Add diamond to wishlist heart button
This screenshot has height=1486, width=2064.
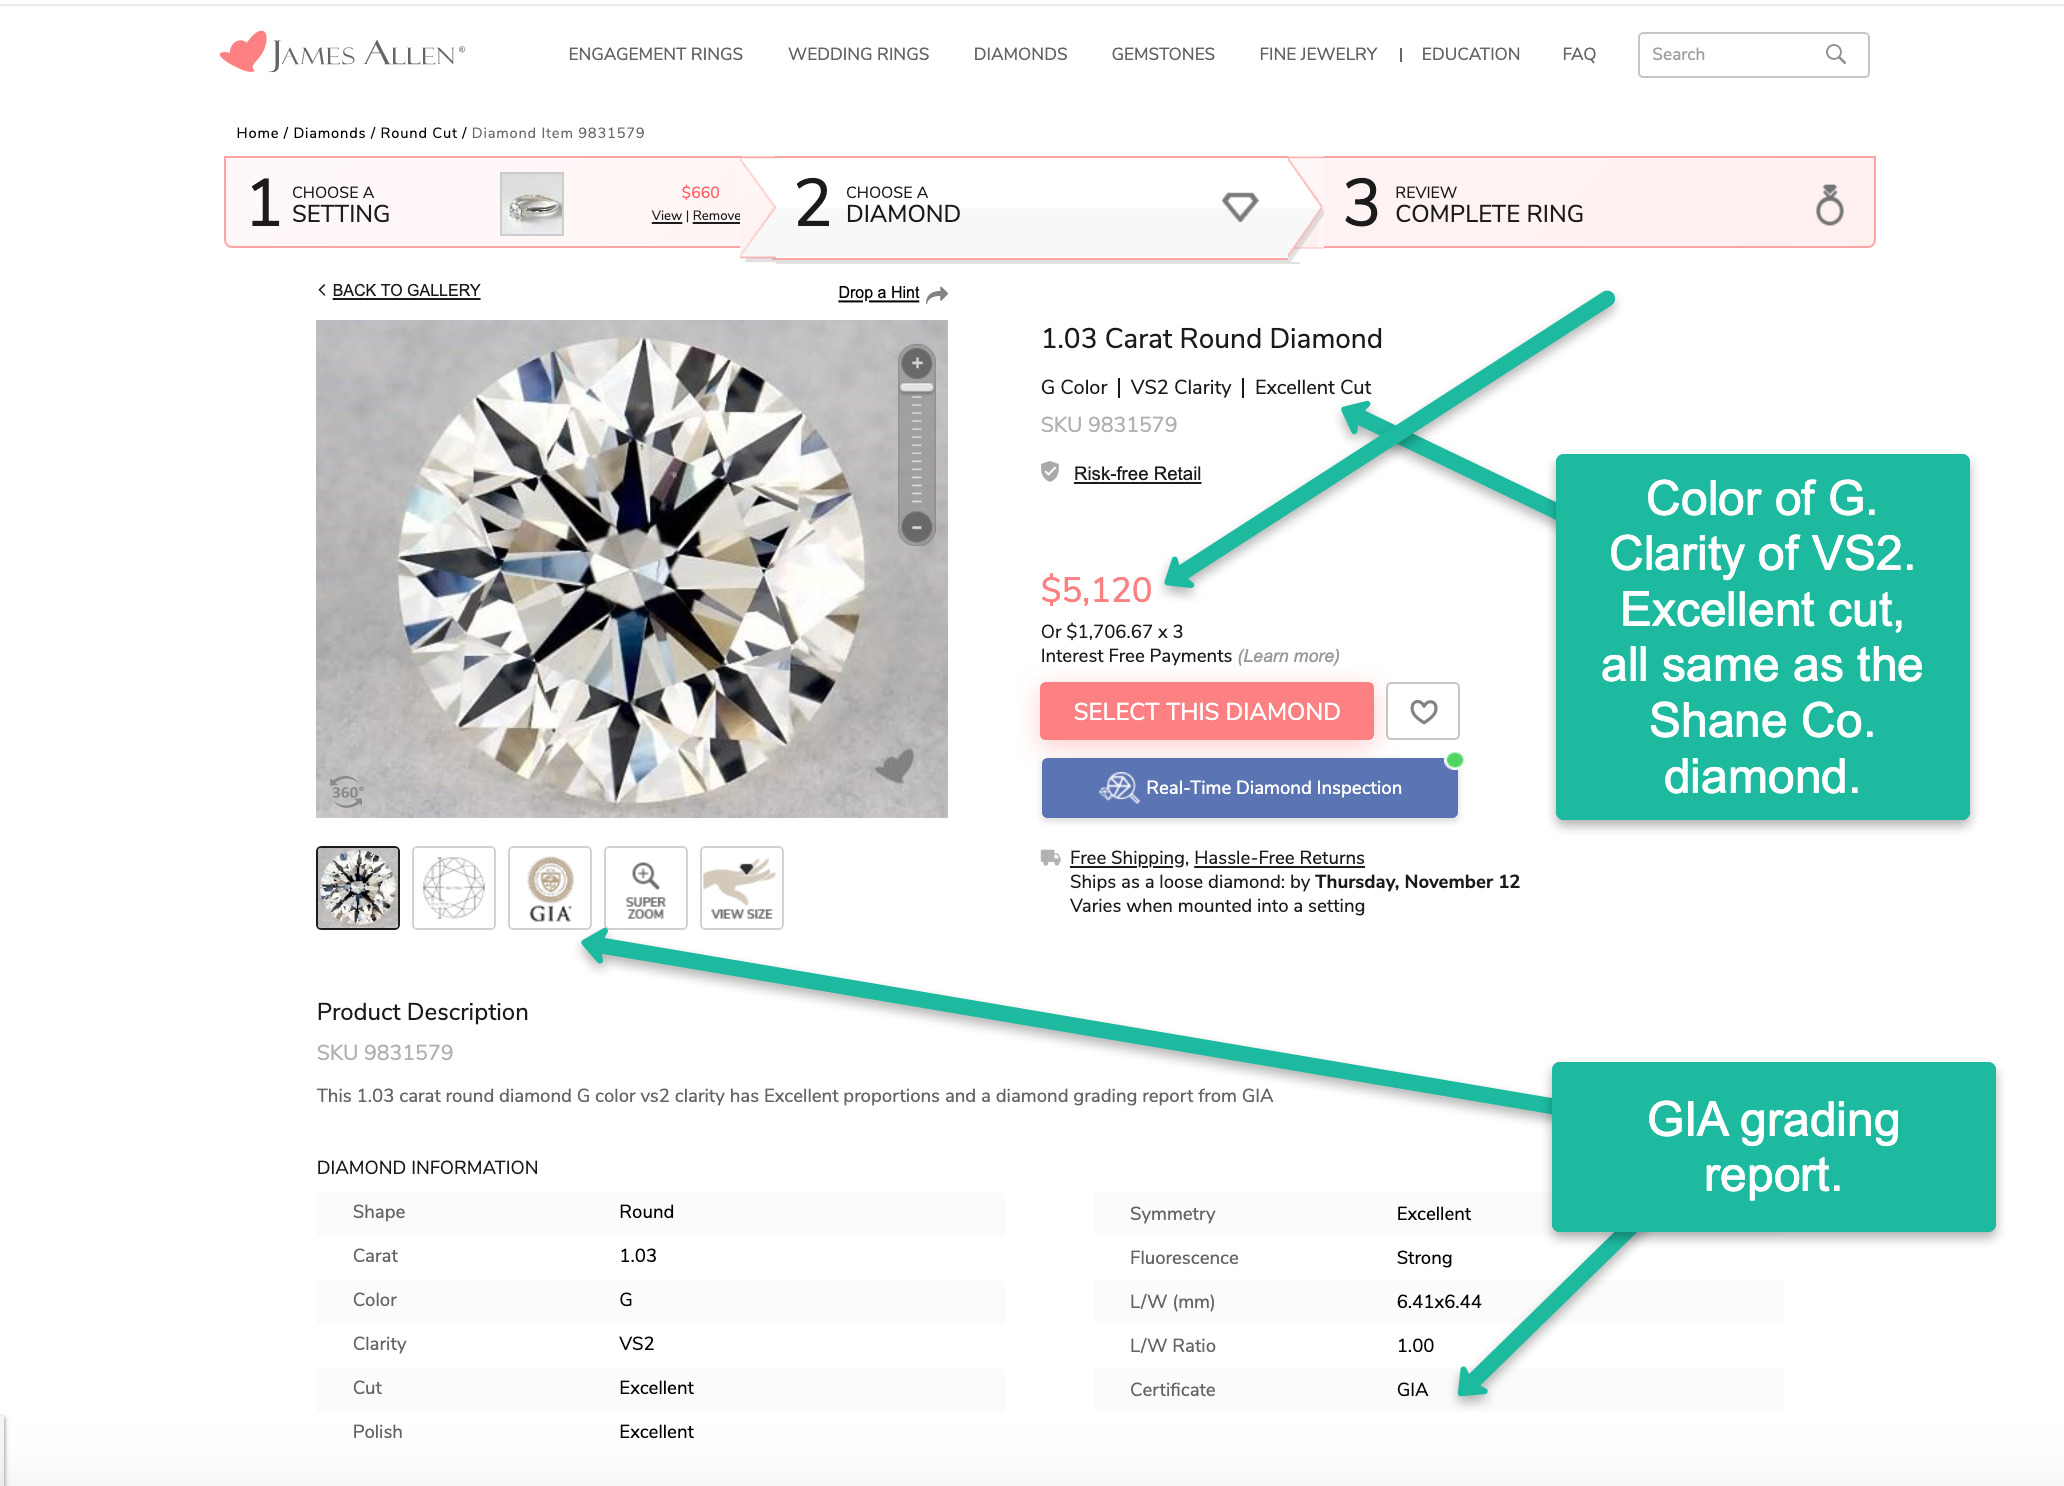coord(1423,711)
